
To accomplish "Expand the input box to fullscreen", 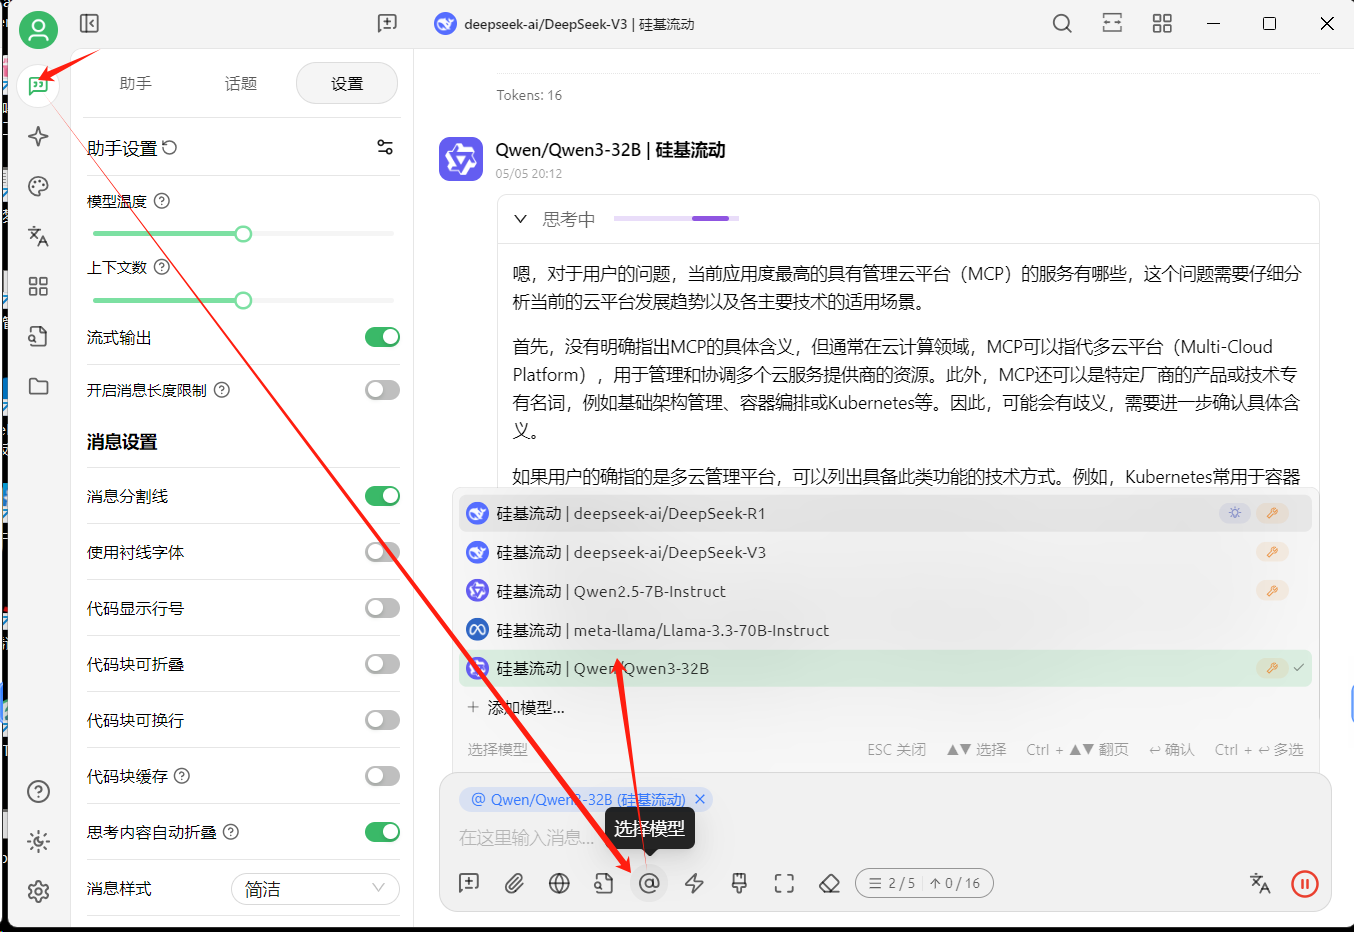I will coord(784,883).
